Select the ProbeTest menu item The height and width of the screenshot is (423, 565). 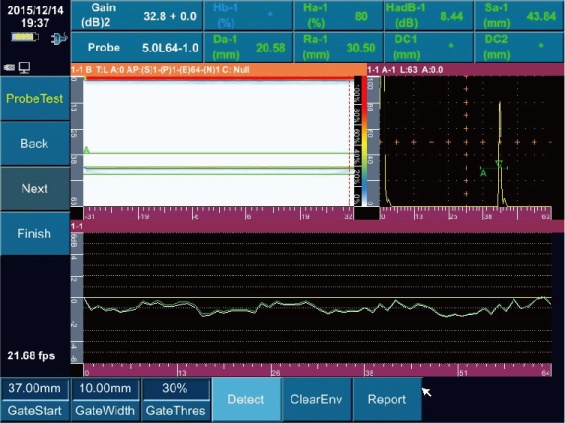point(35,98)
